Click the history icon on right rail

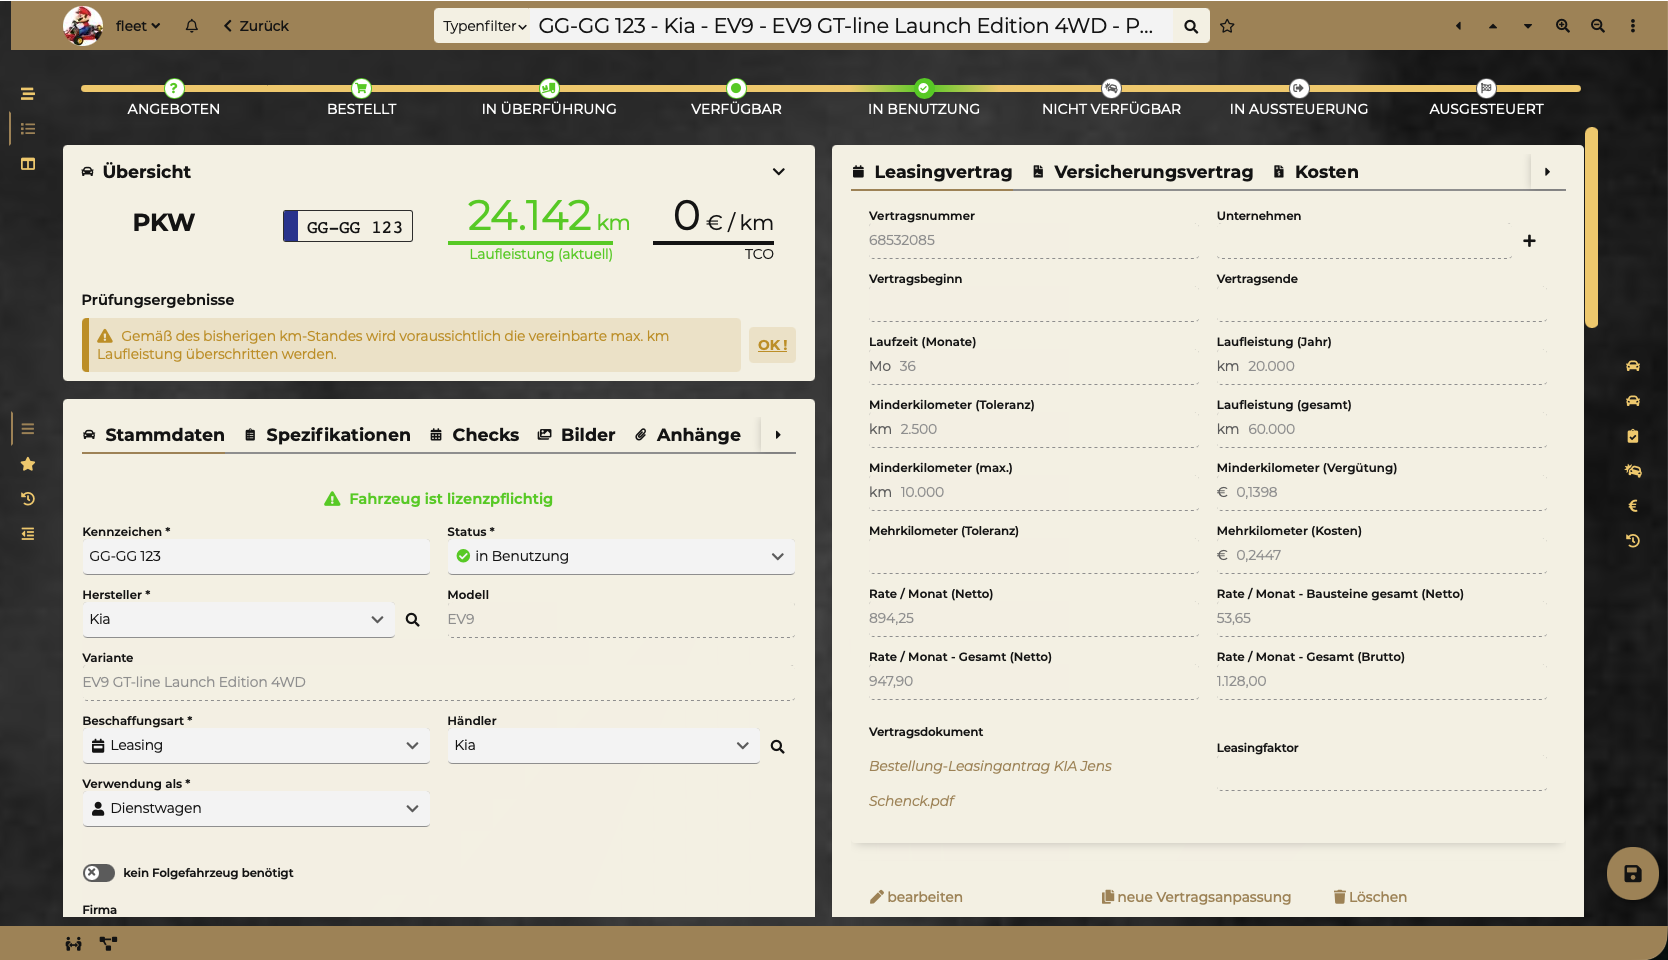point(1633,541)
